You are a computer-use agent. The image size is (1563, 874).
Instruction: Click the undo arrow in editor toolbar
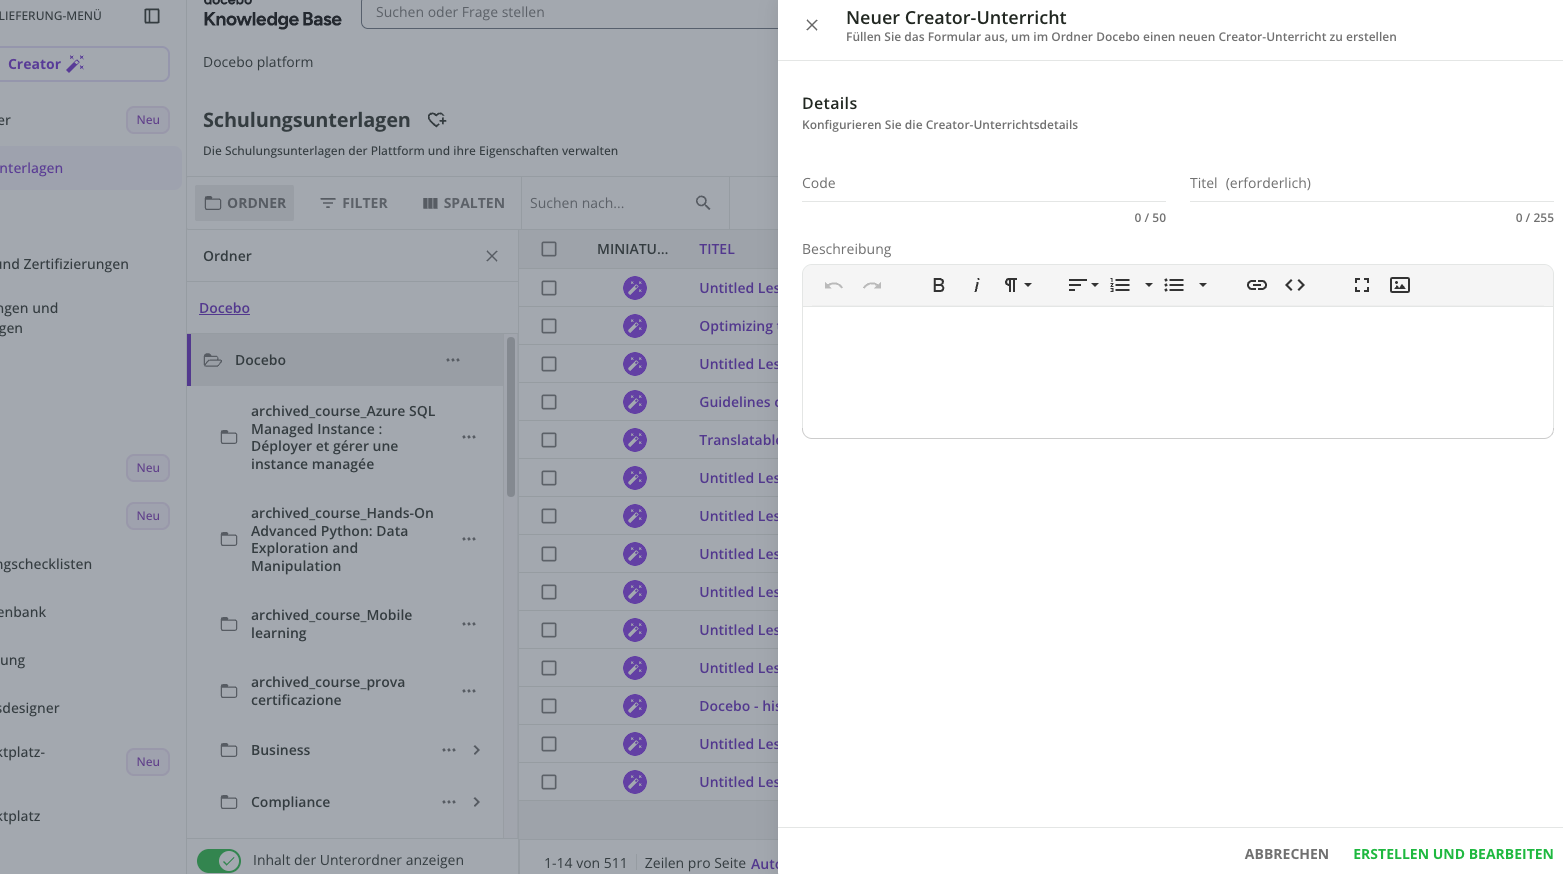click(x=834, y=285)
